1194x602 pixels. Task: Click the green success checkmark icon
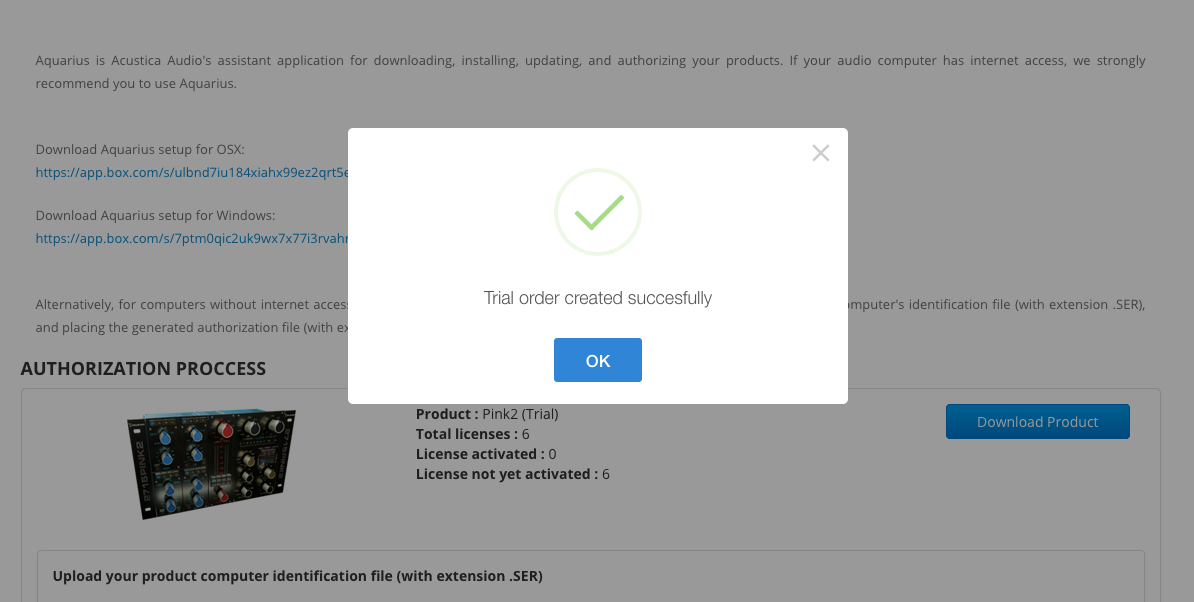point(598,212)
